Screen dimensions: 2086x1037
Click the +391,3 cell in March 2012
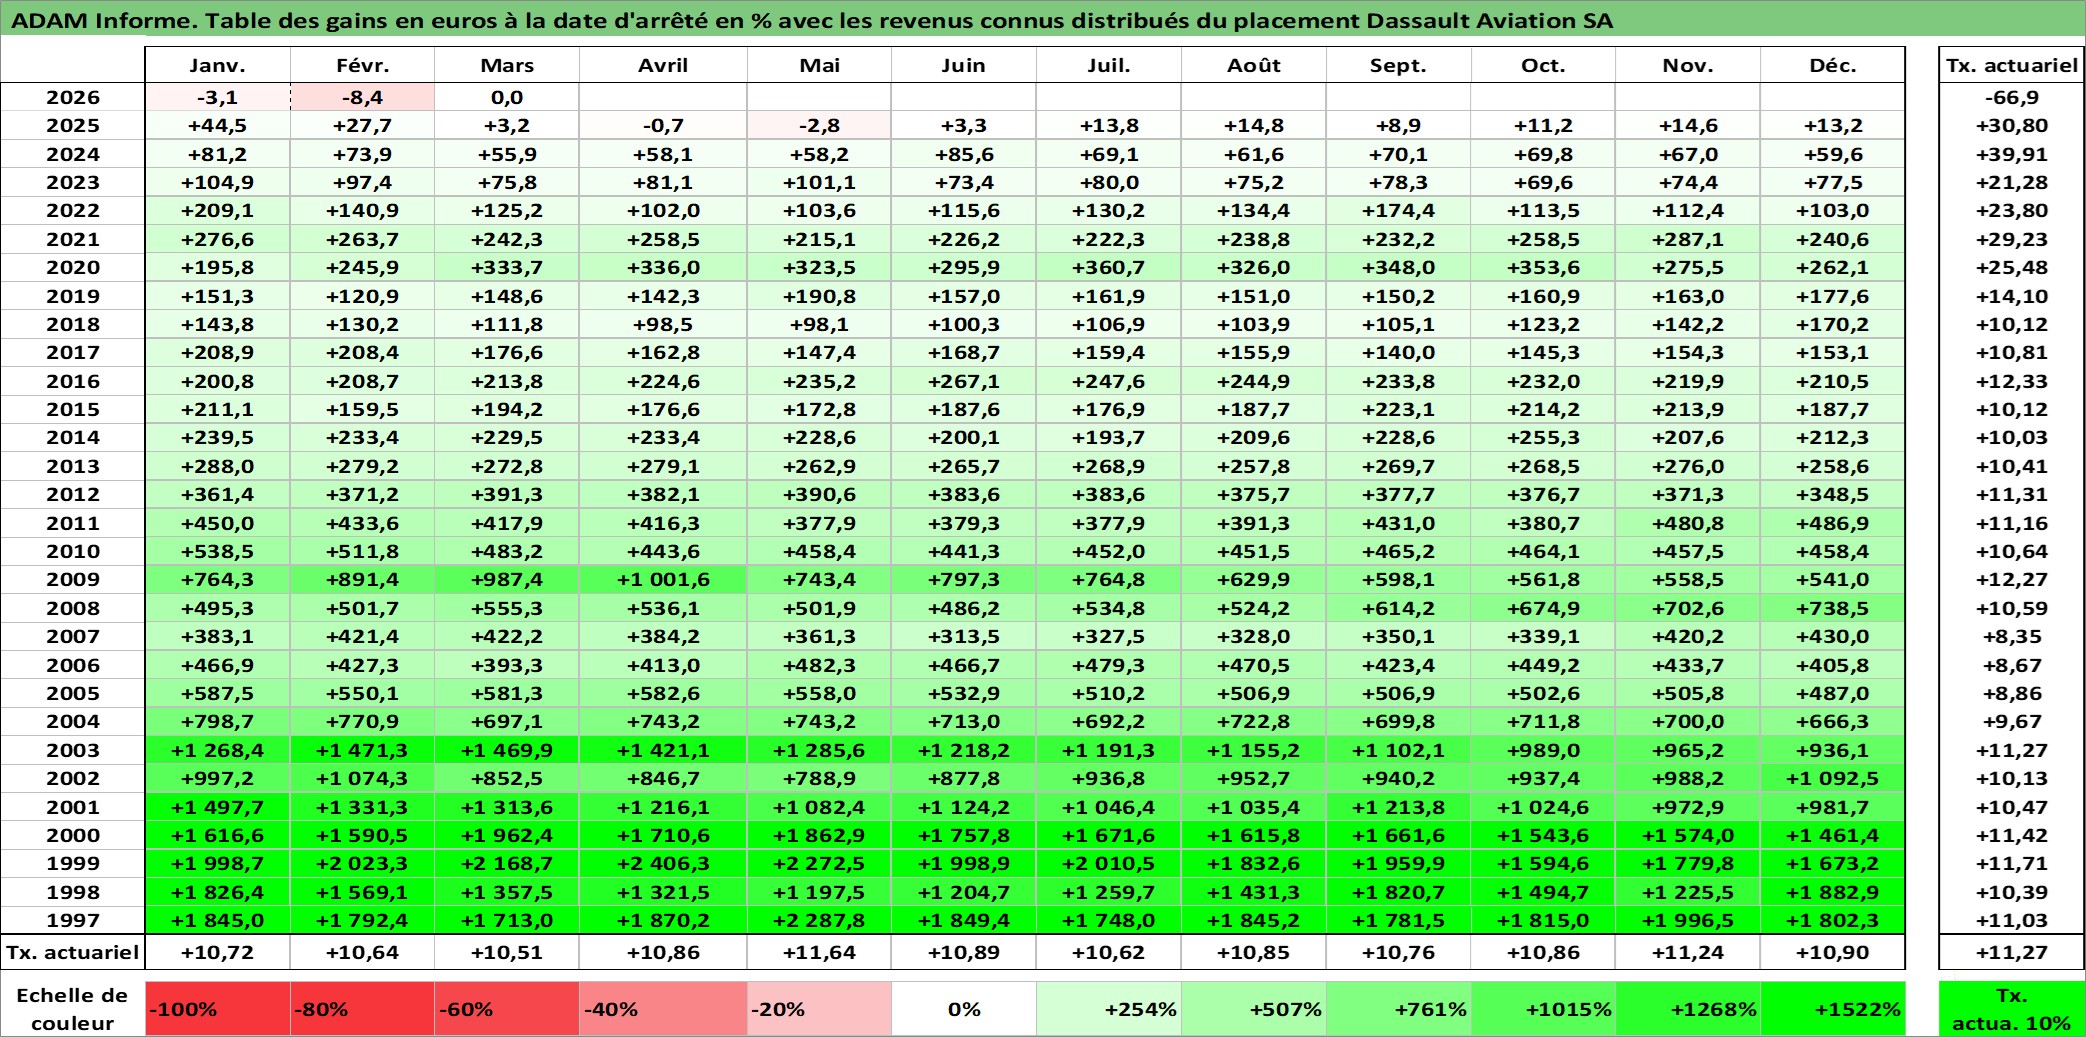point(507,494)
